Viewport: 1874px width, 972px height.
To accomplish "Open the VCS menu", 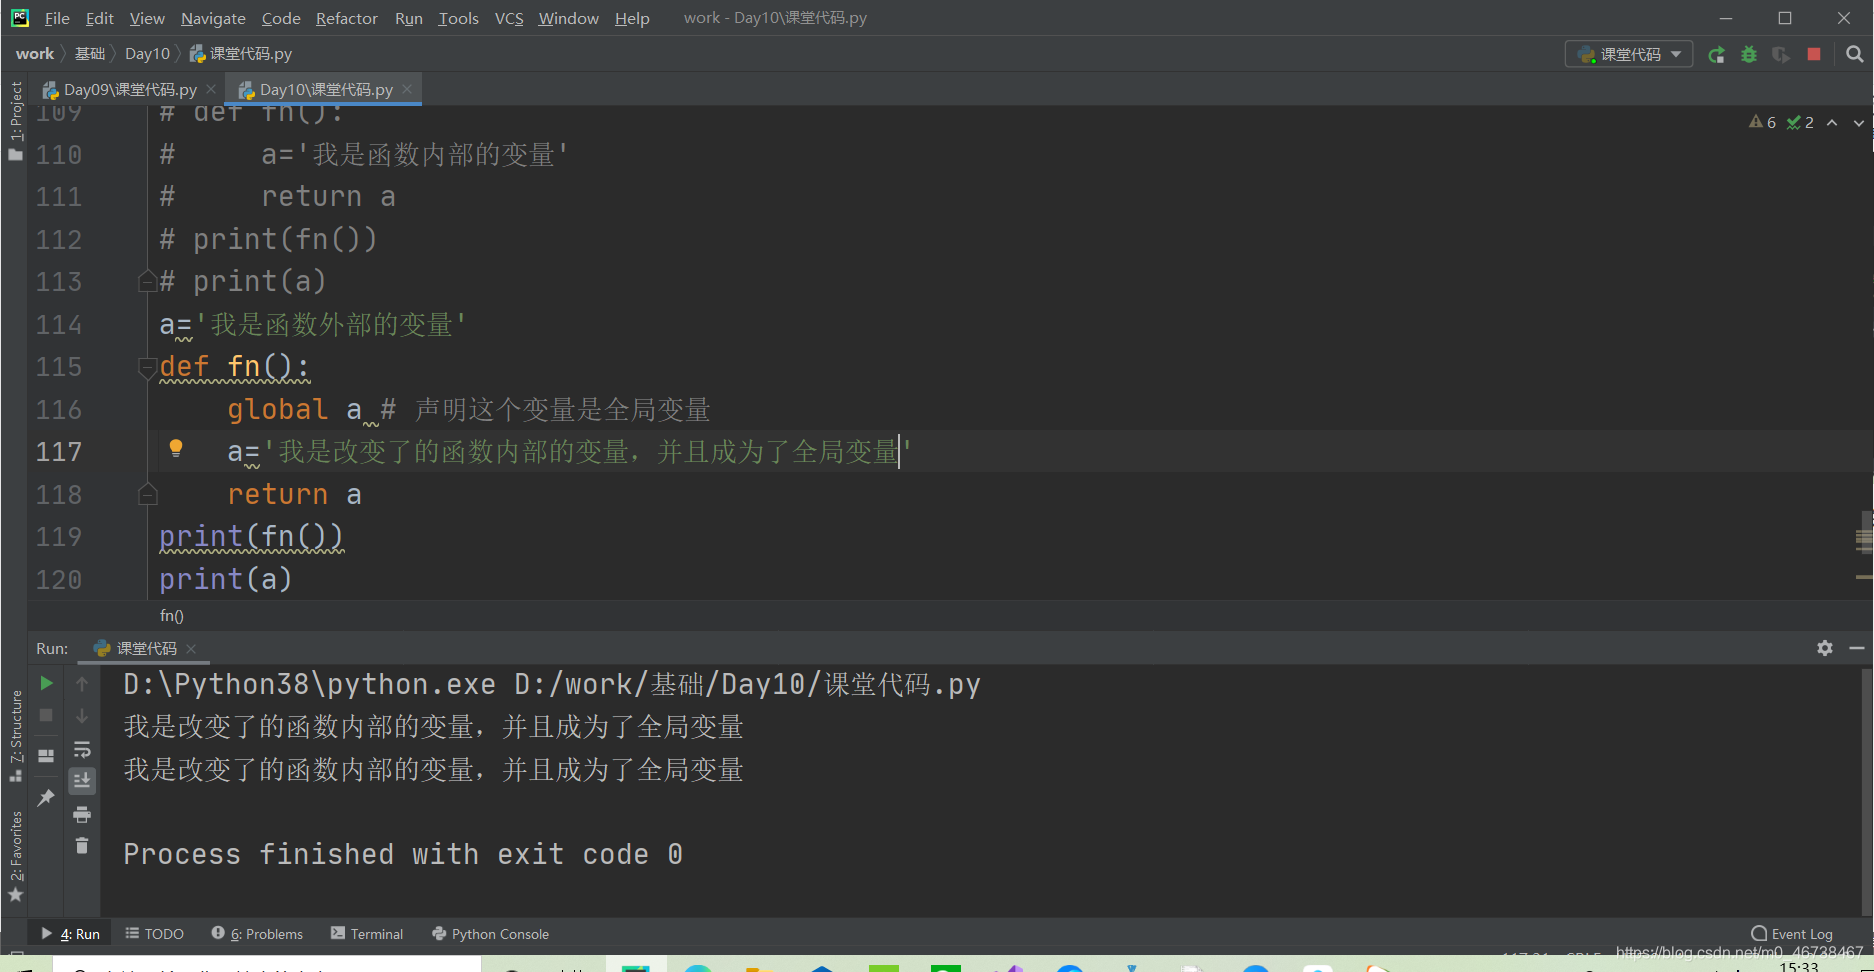I will [509, 18].
